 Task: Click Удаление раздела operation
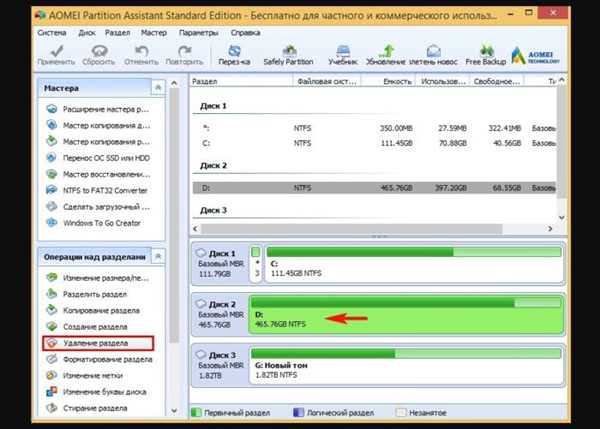pos(98,343)
